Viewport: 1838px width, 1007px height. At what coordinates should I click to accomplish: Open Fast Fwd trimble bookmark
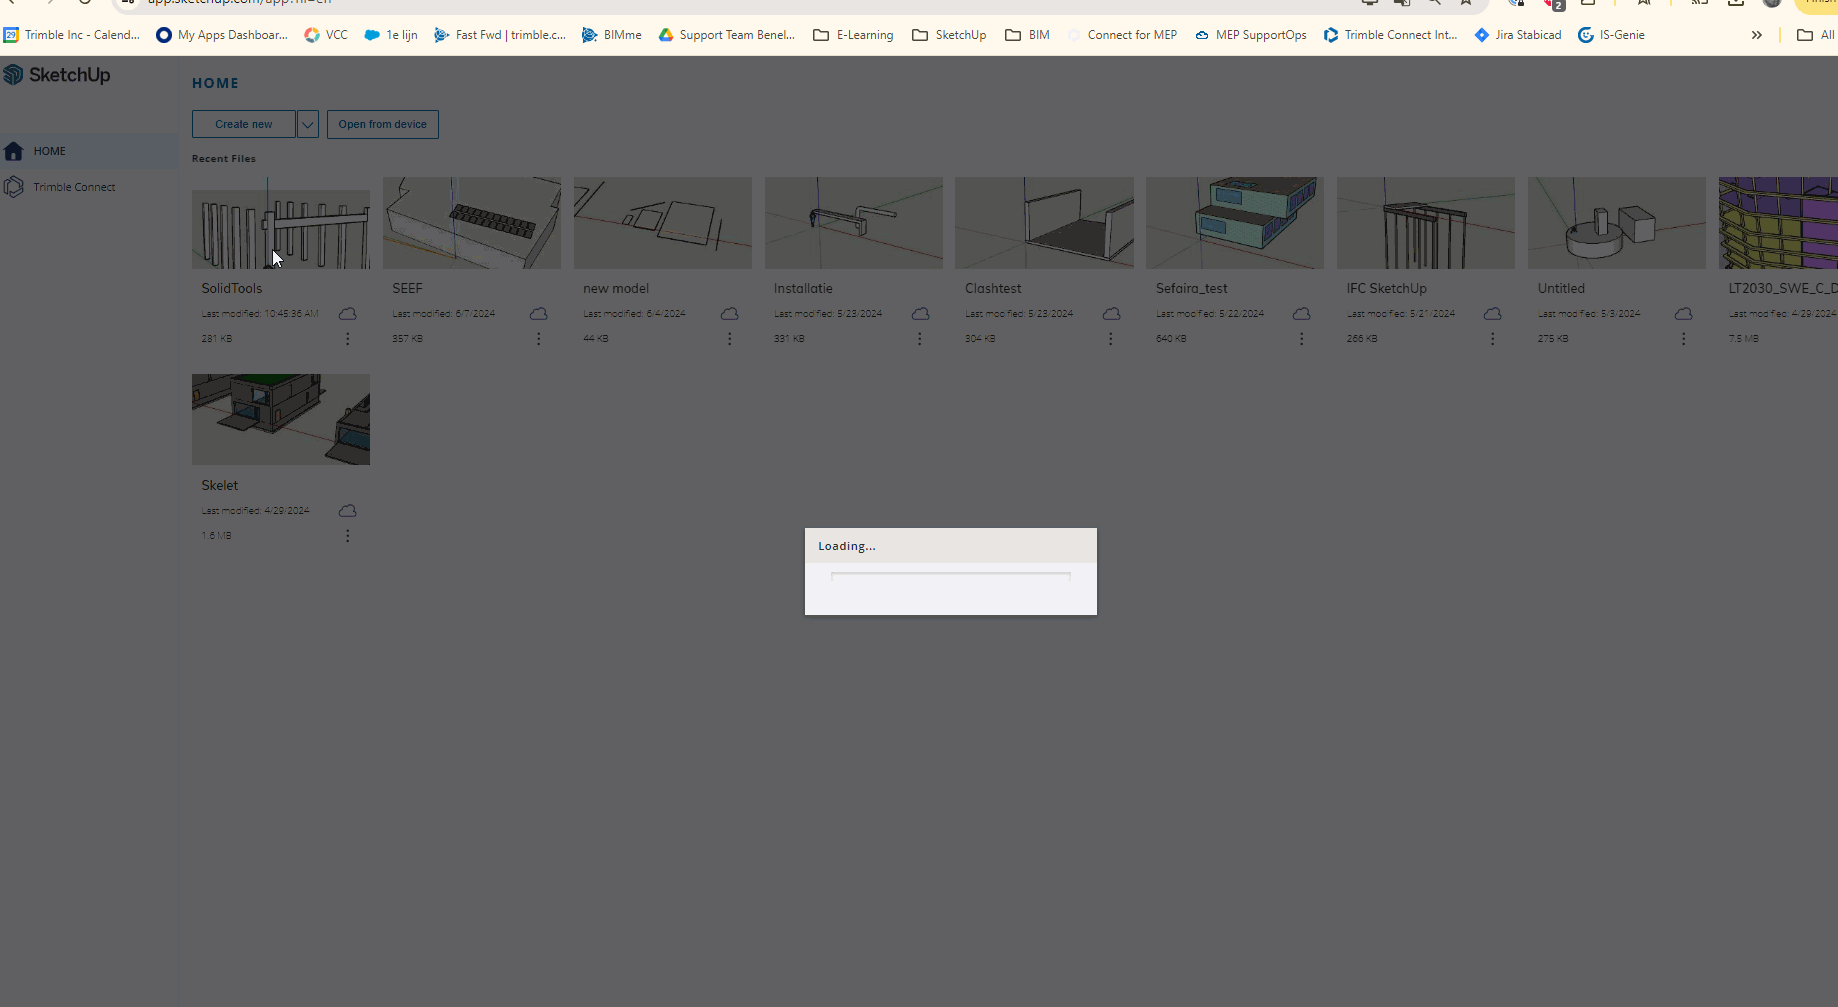point(500,35)
